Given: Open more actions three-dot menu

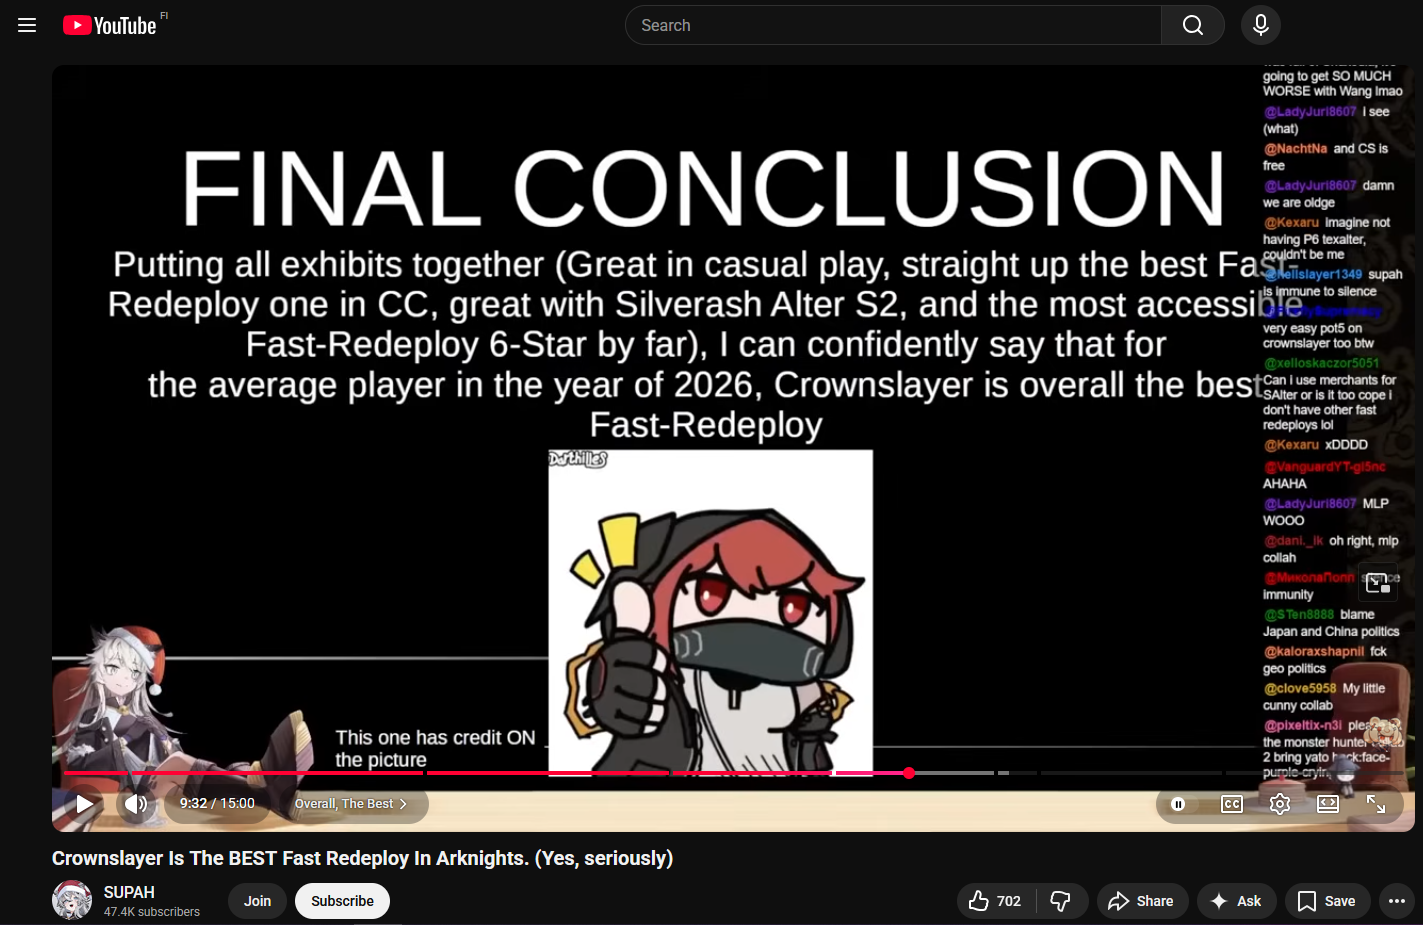Looking at the screenshot, I should click(x=1397, y=901).
